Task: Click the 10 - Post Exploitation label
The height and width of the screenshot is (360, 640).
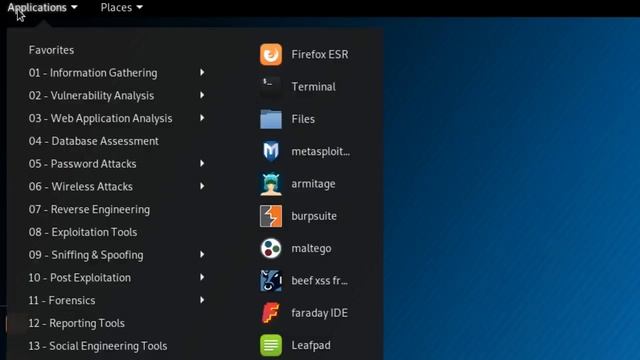Action: click(x=80, y=278)
